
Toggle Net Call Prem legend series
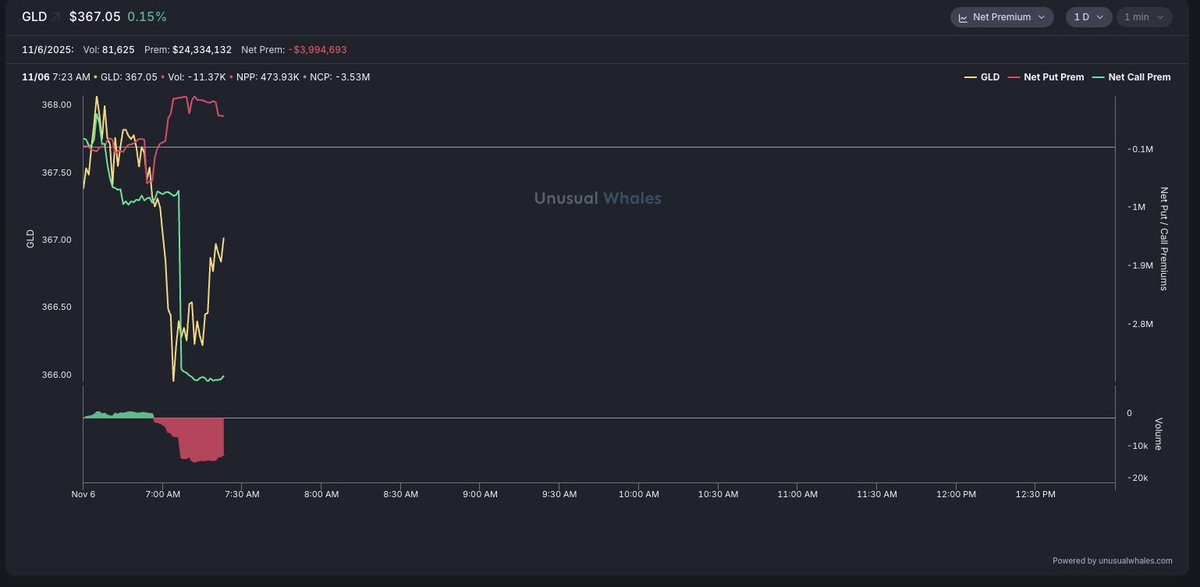click(x=1132, y=77)
